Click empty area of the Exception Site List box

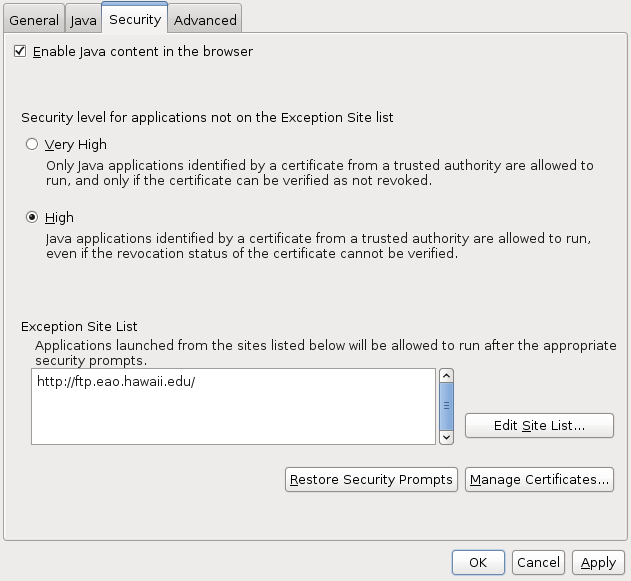pos(233,418)
